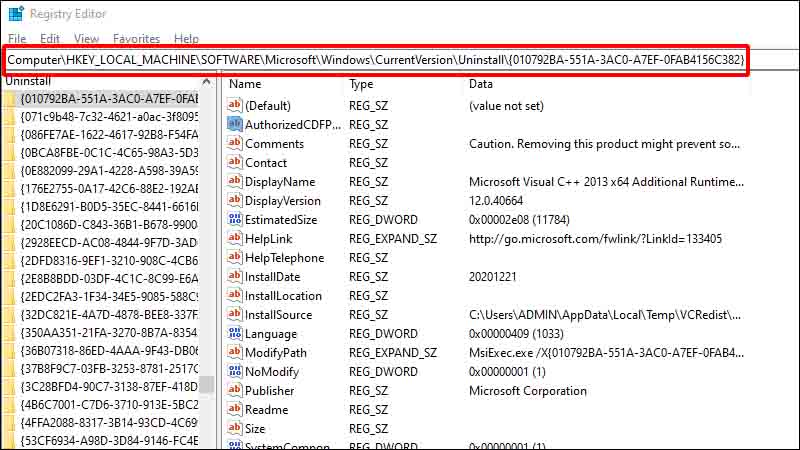Select the EstimatedSize DWORD binary icon
The height and width of the screenshot is (450, 800).
coord(235,219)
